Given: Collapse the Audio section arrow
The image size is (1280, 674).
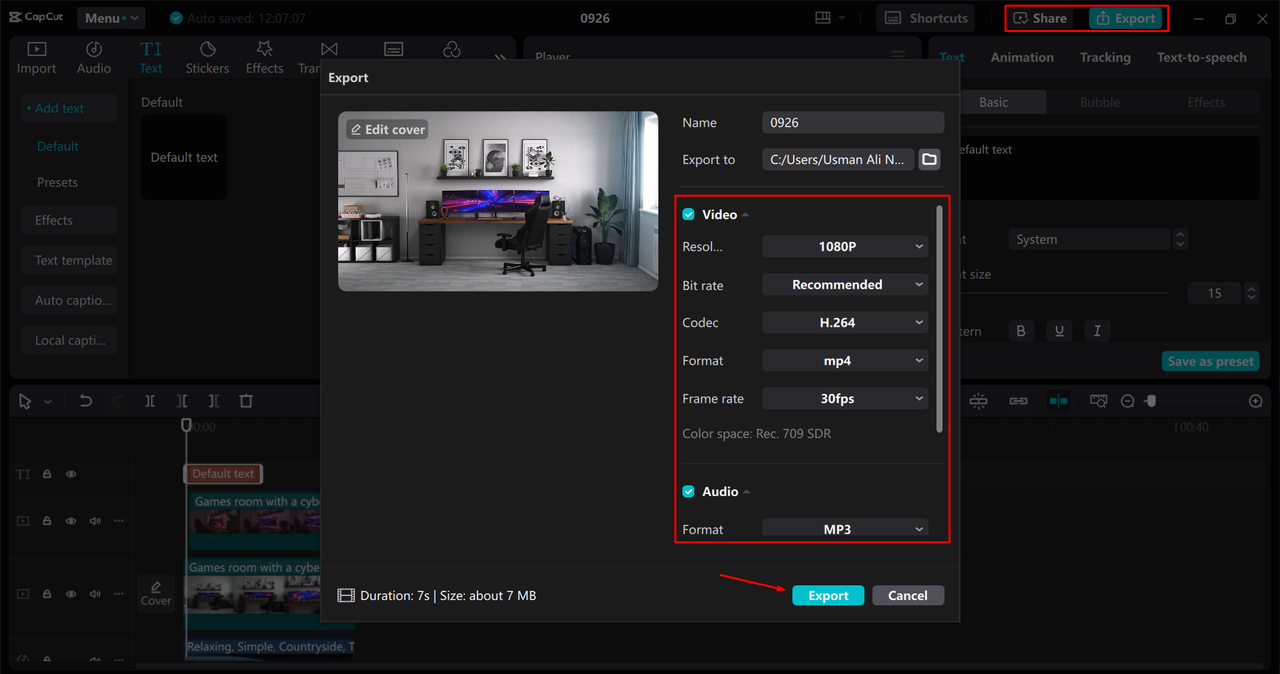Looking at the screenshot, I should (x=747, y=492).
